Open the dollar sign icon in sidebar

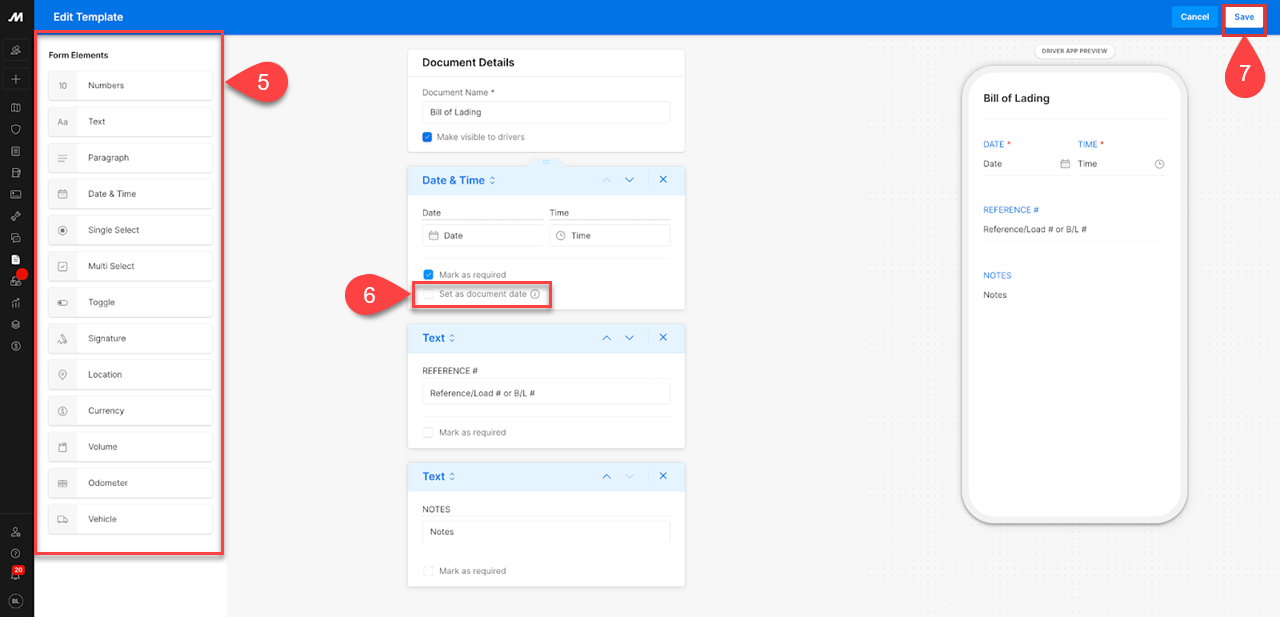coord(16,346)
